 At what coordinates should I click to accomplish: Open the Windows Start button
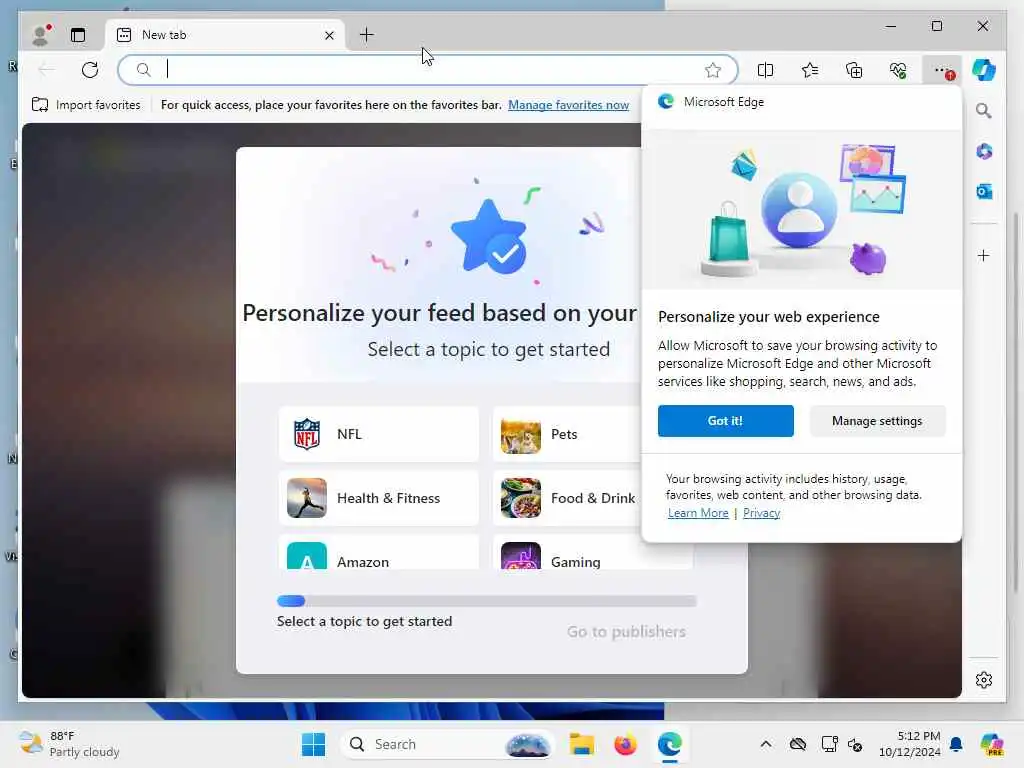(x=313, y=744)
